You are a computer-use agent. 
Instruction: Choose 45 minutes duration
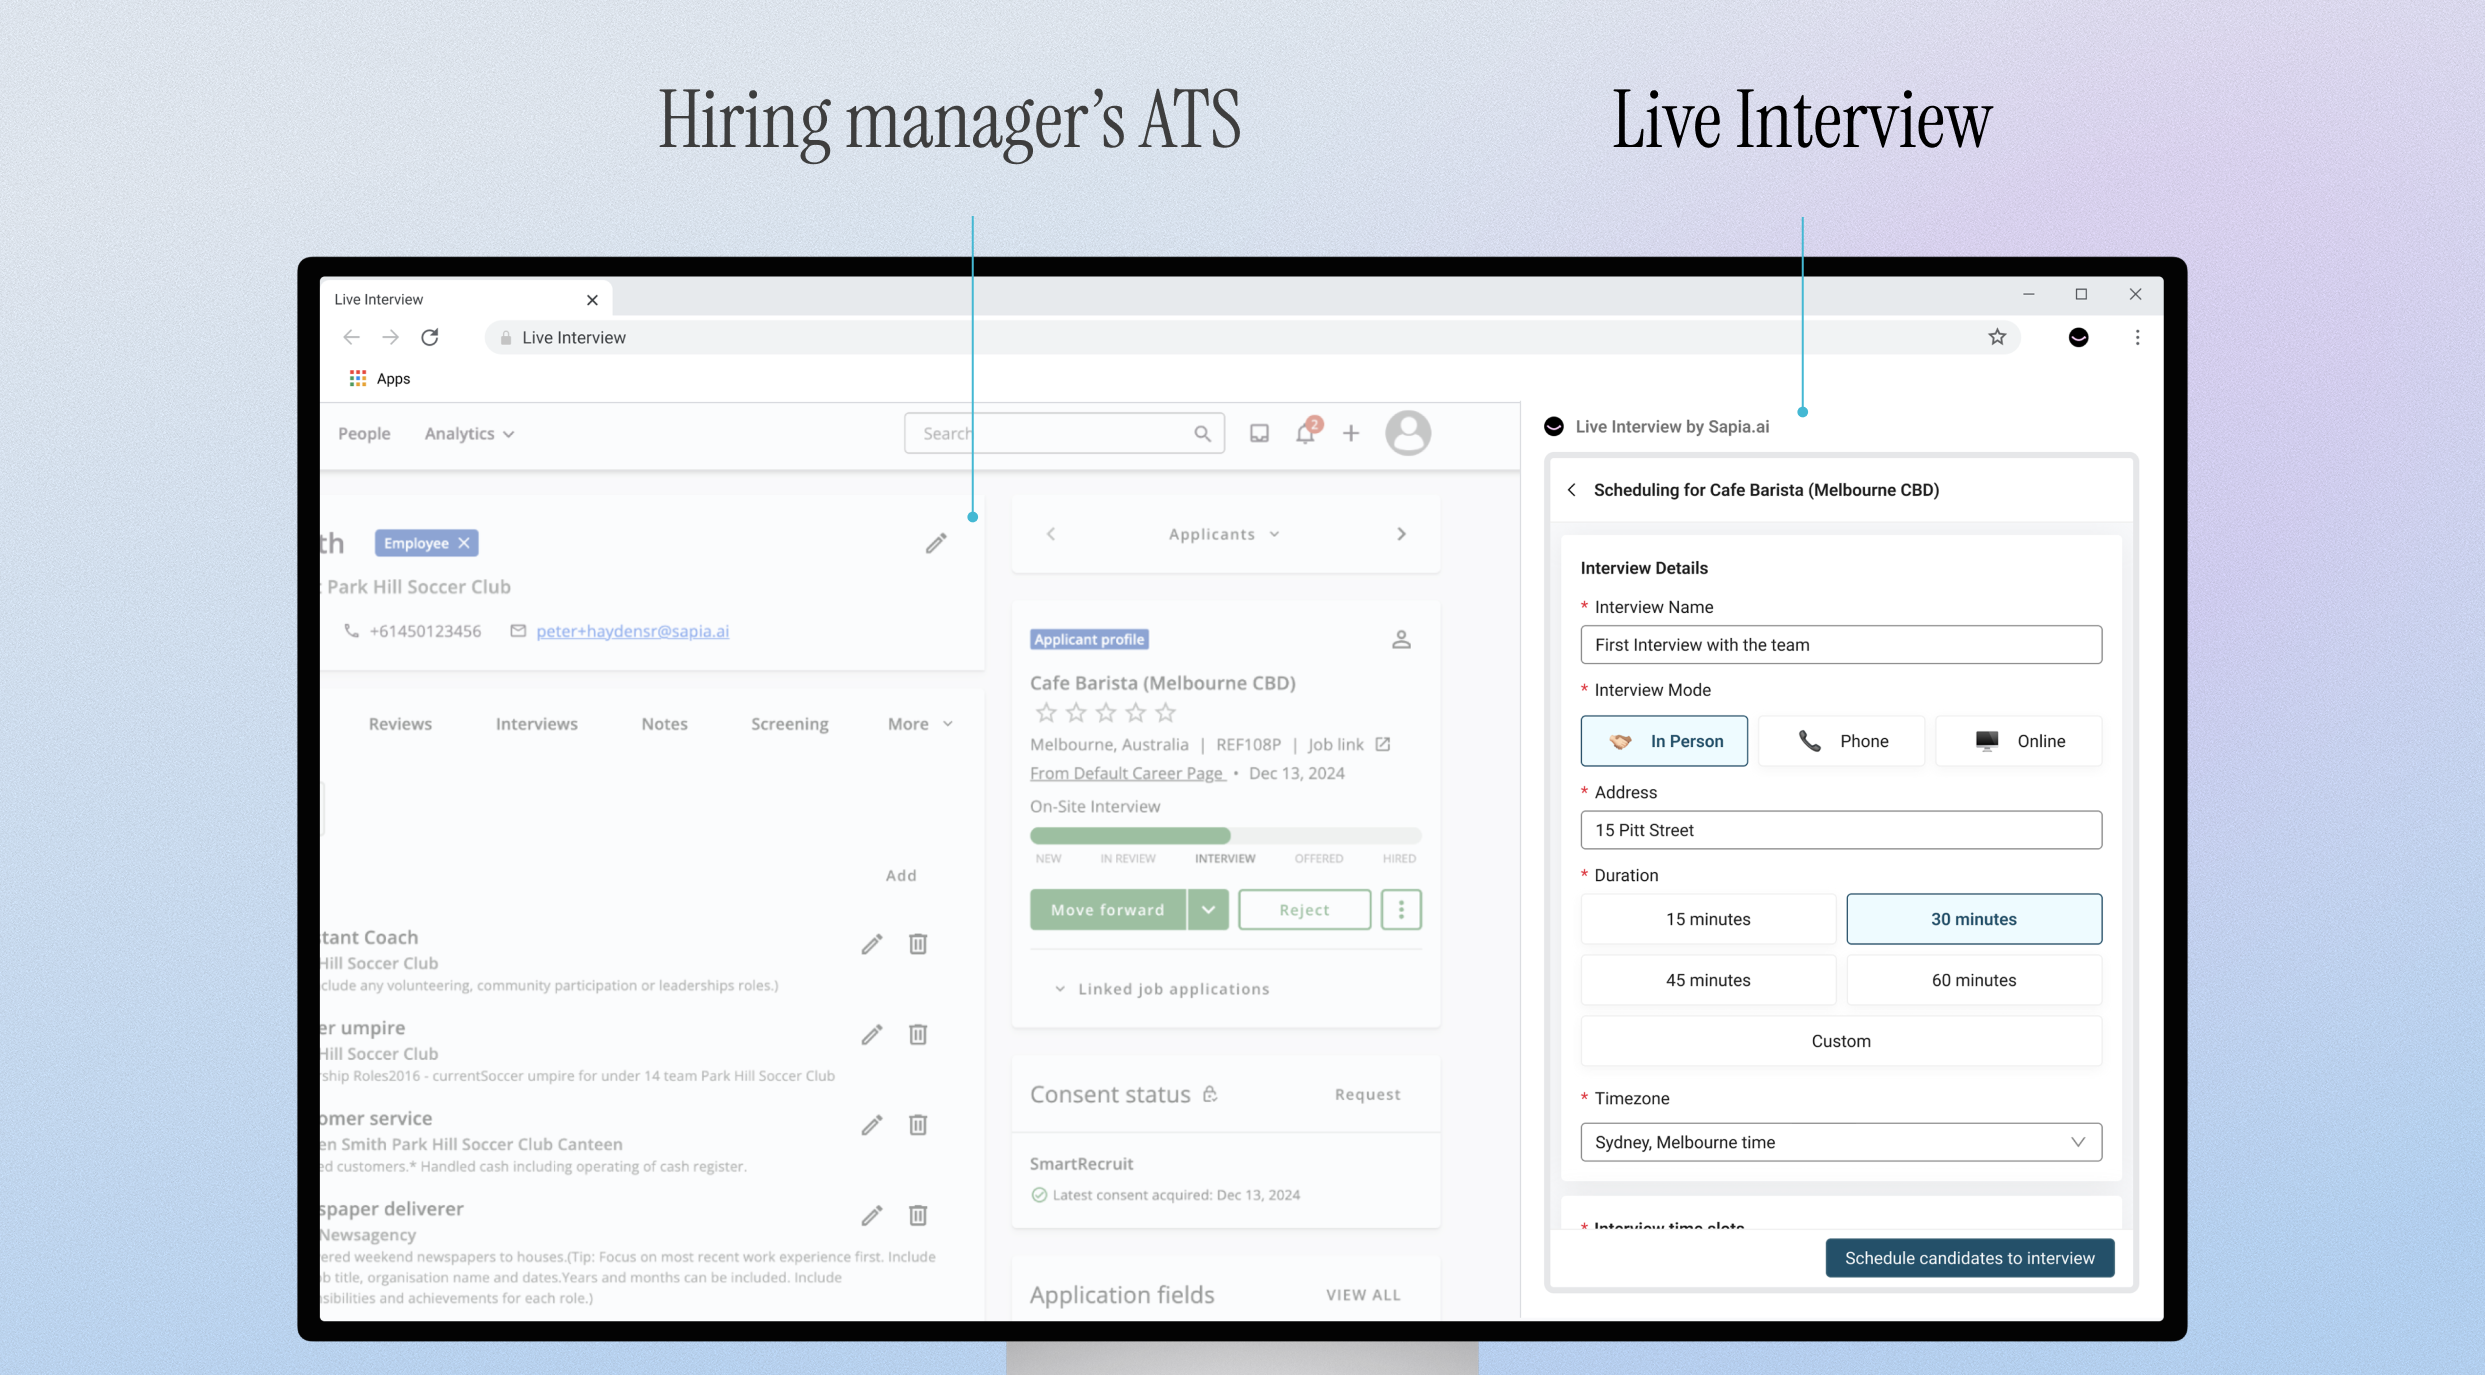(x=1707, y=980)
